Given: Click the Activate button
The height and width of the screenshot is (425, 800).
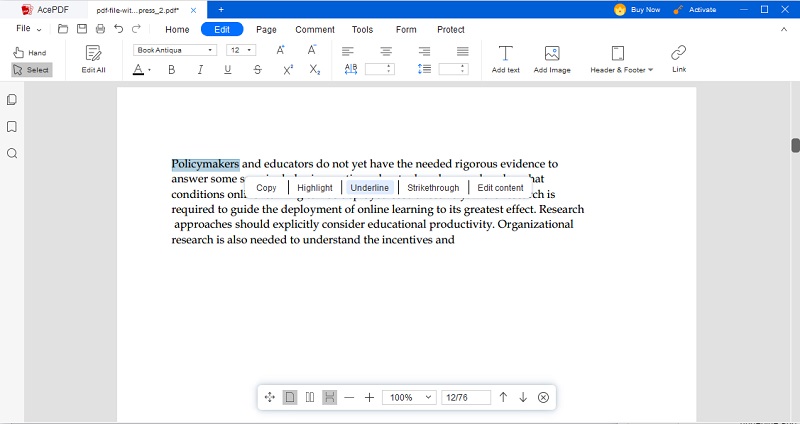Looking at the screenshot, I should click(694, 9).
